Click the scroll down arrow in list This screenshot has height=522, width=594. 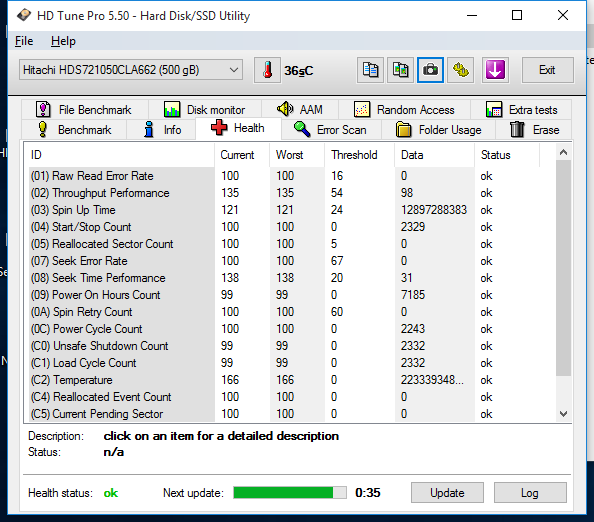[x=563, y=414]
